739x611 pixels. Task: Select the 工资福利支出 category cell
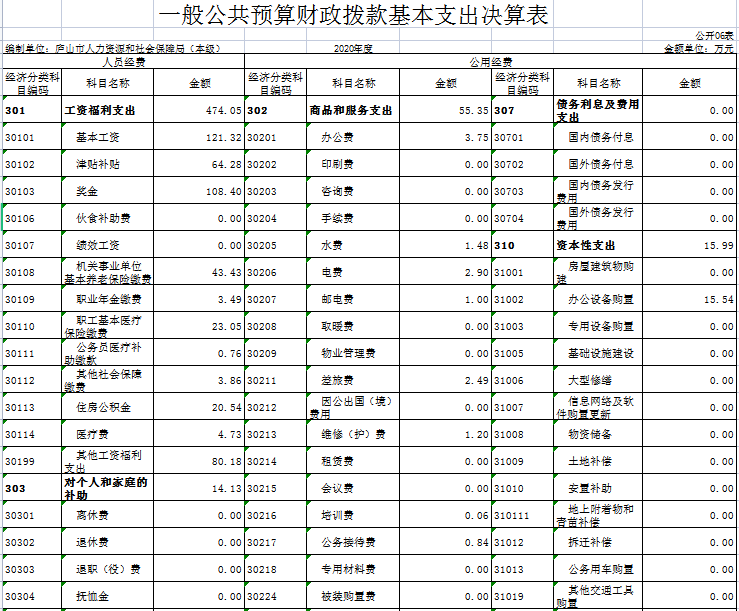point(106,110)
